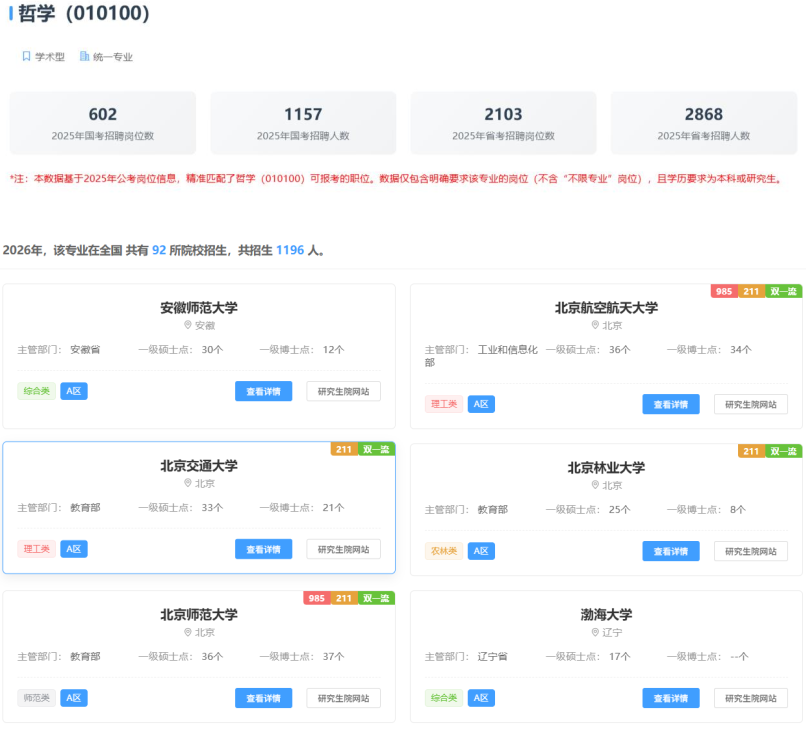Click the location pin under 北京交通大学
The image size is (806, 734).
click(x=188, y=483)
